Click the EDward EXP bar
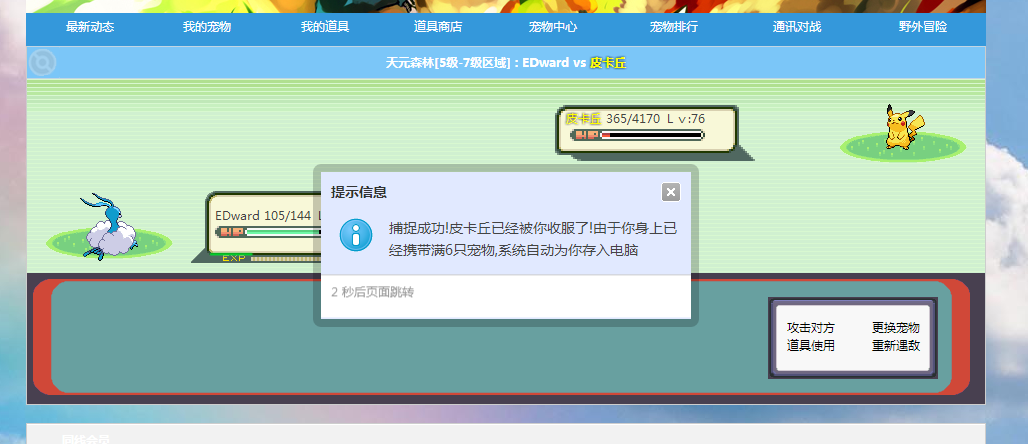Image resolution: width=1028 pixels, height=444 pixels. [270, 258]
